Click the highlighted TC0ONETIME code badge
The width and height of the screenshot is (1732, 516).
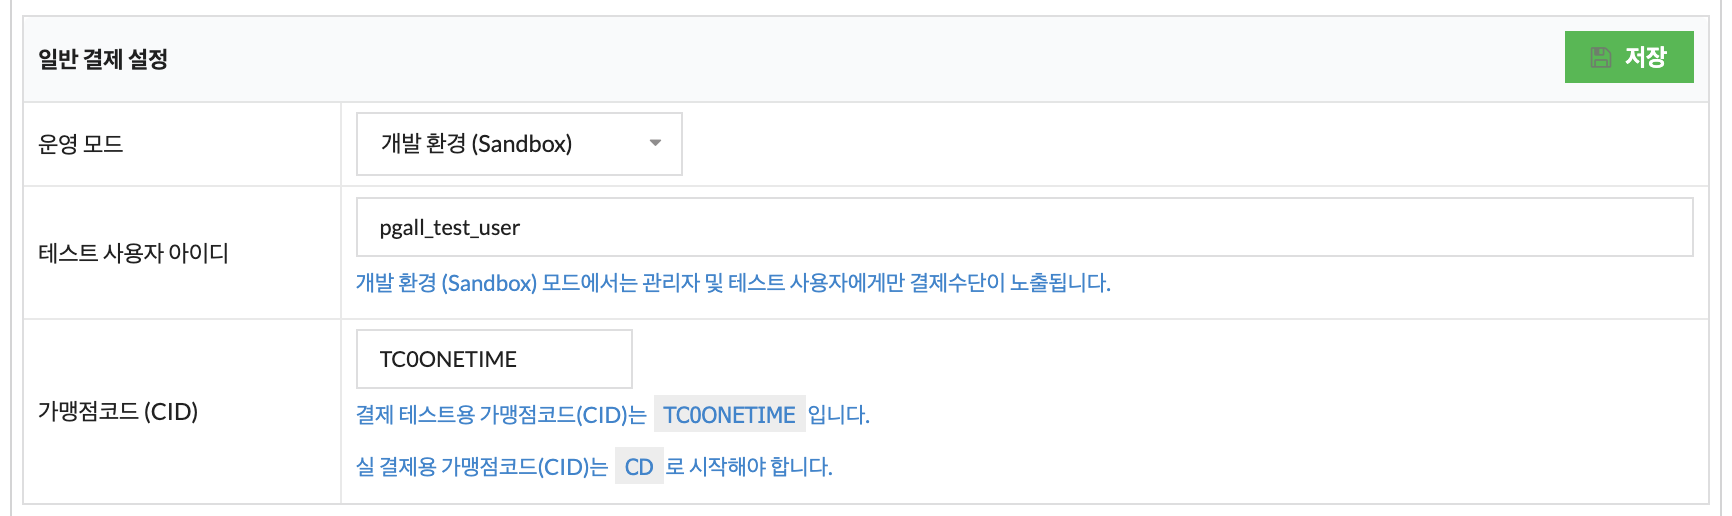pyautogui.click(x=729, y=414)
